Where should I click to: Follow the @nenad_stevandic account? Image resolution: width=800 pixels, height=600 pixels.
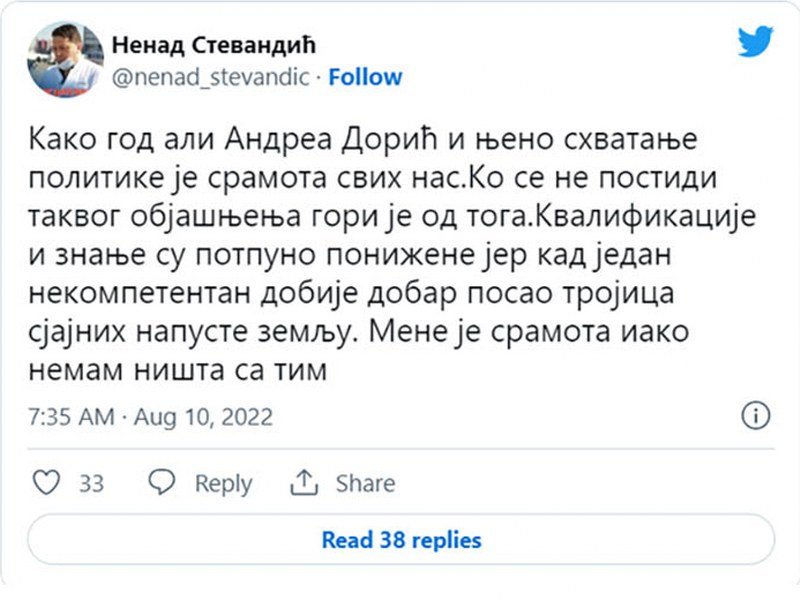coord(365,77)
